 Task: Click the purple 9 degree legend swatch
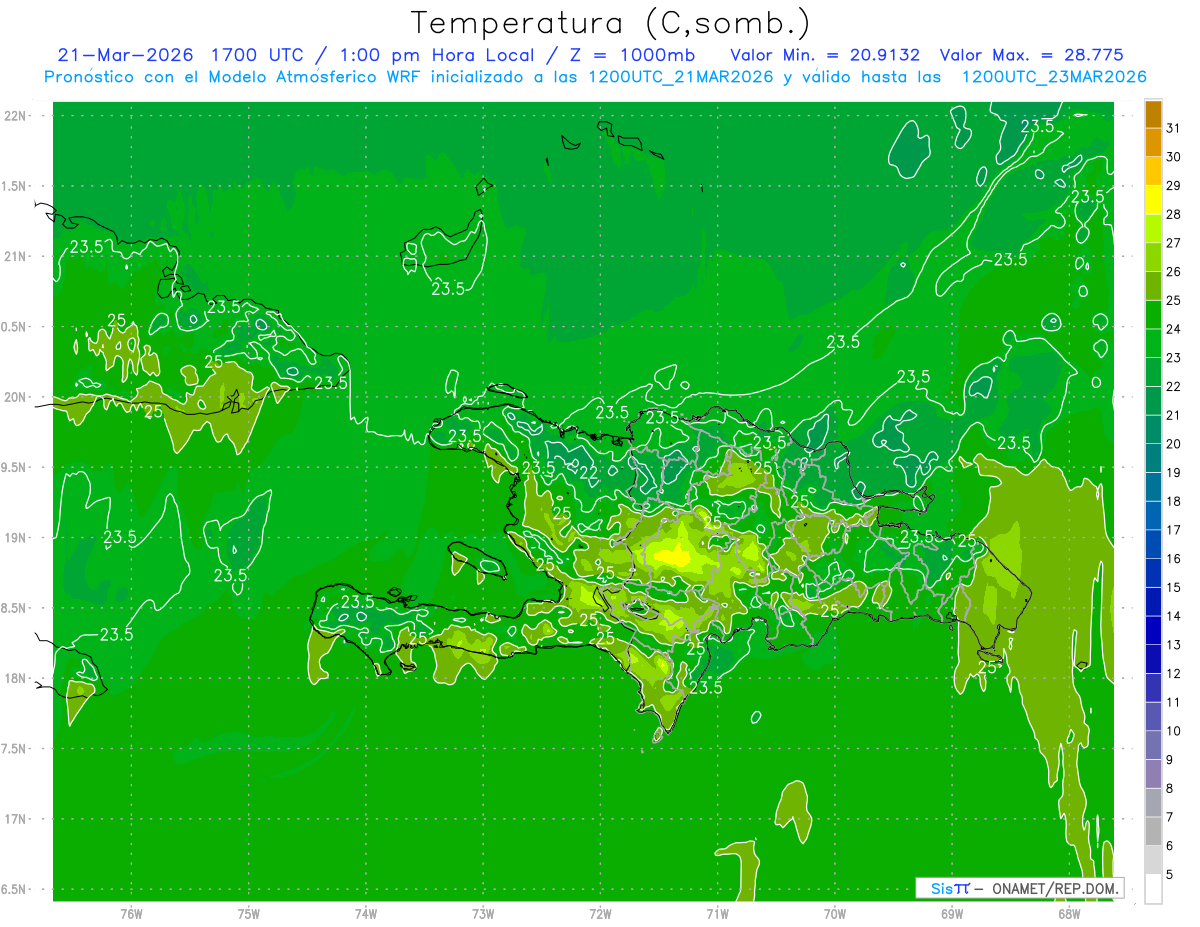pos(1153,774)
